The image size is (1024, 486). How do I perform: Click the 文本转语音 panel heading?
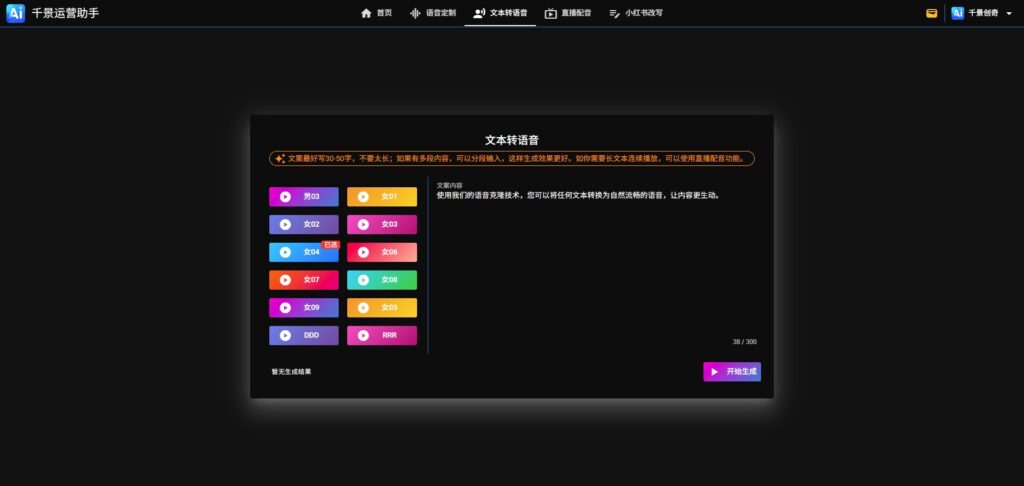[x=512, y=140]
